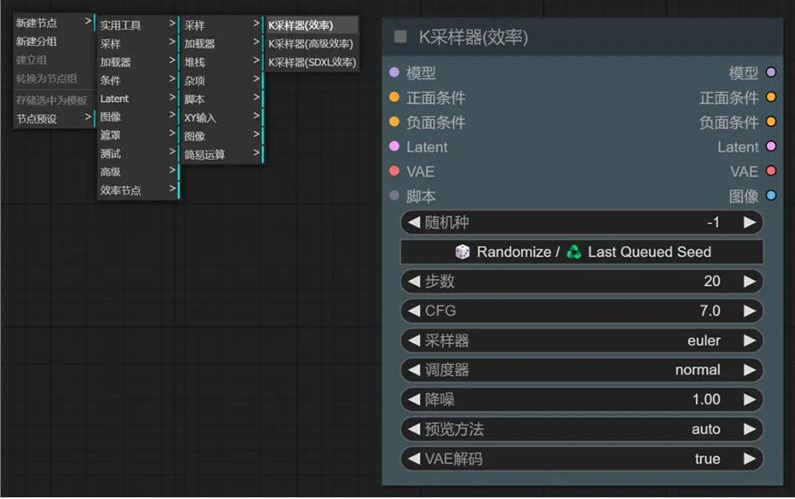Click the Latent input socket dot

pos(394,147)
